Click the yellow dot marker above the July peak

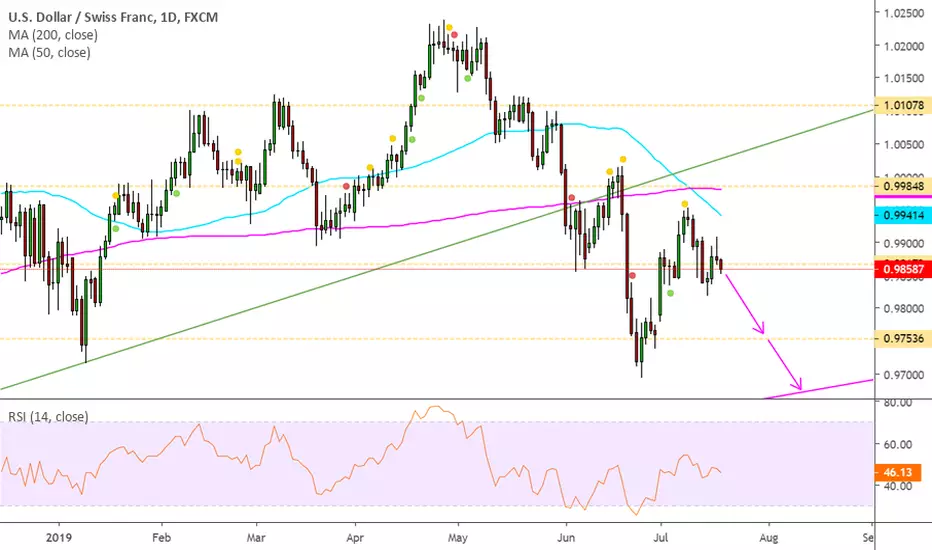point(685,204)
